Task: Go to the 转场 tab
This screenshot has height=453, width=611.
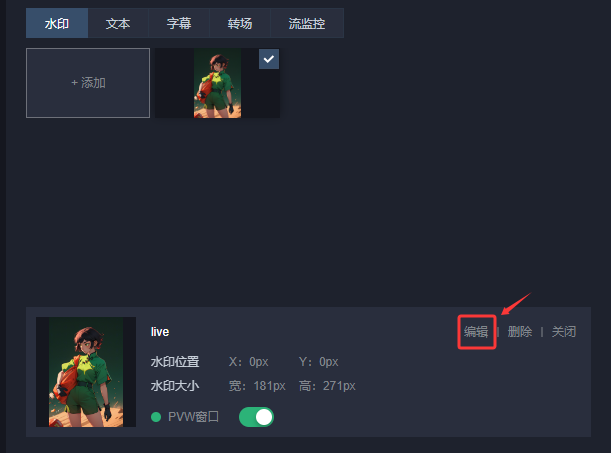Action: point(240,23)
